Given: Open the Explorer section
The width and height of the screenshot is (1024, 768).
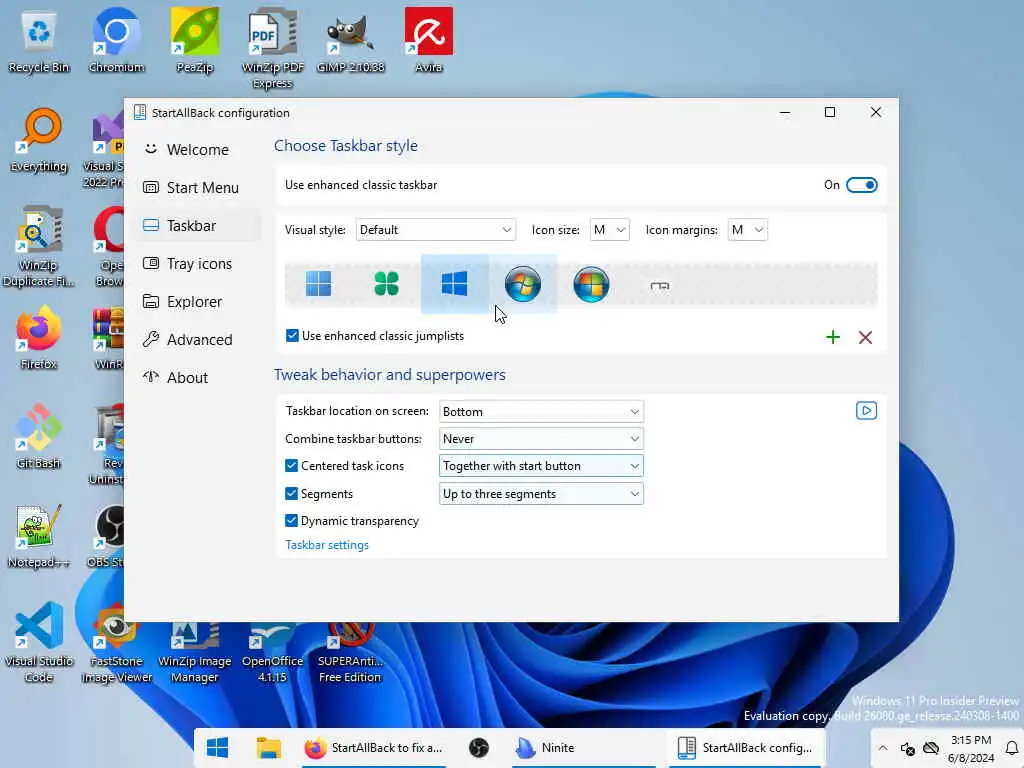Looking at the screenshot, I should point(198,302).
